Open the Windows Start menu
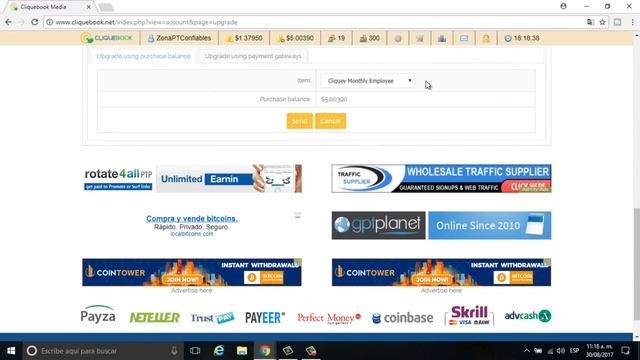The height and width of the screenshot is (360, 640). pos(11,351)
